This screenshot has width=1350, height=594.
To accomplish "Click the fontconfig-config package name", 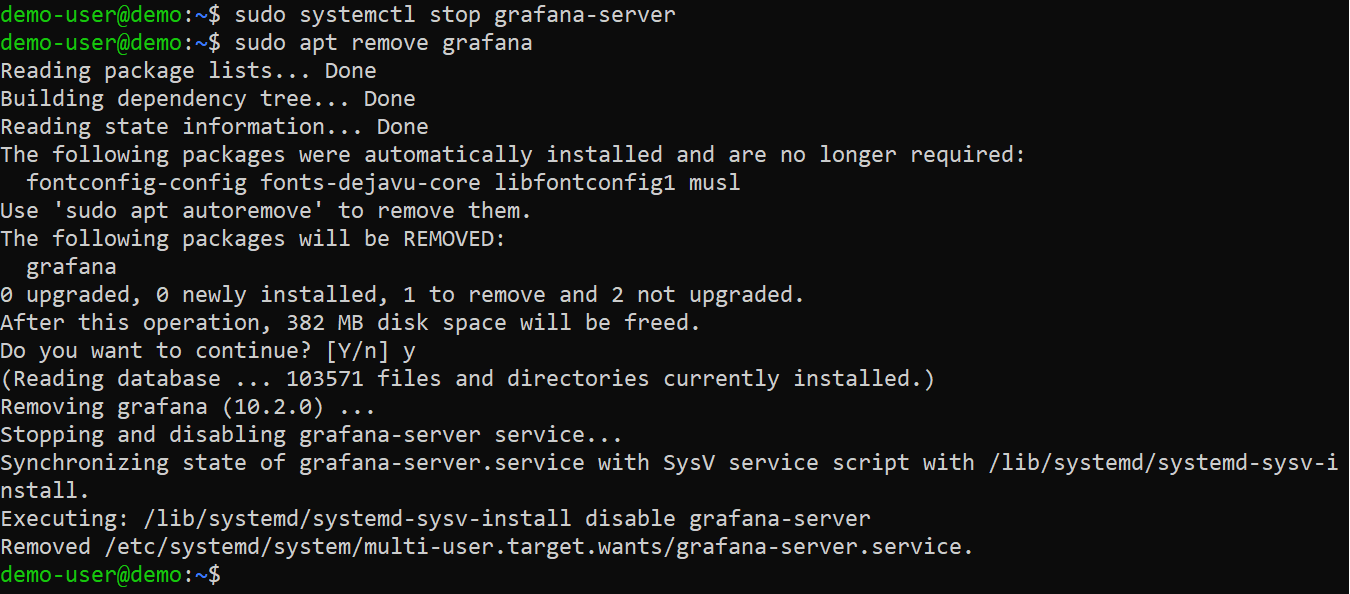I will (x=136, y=183).
